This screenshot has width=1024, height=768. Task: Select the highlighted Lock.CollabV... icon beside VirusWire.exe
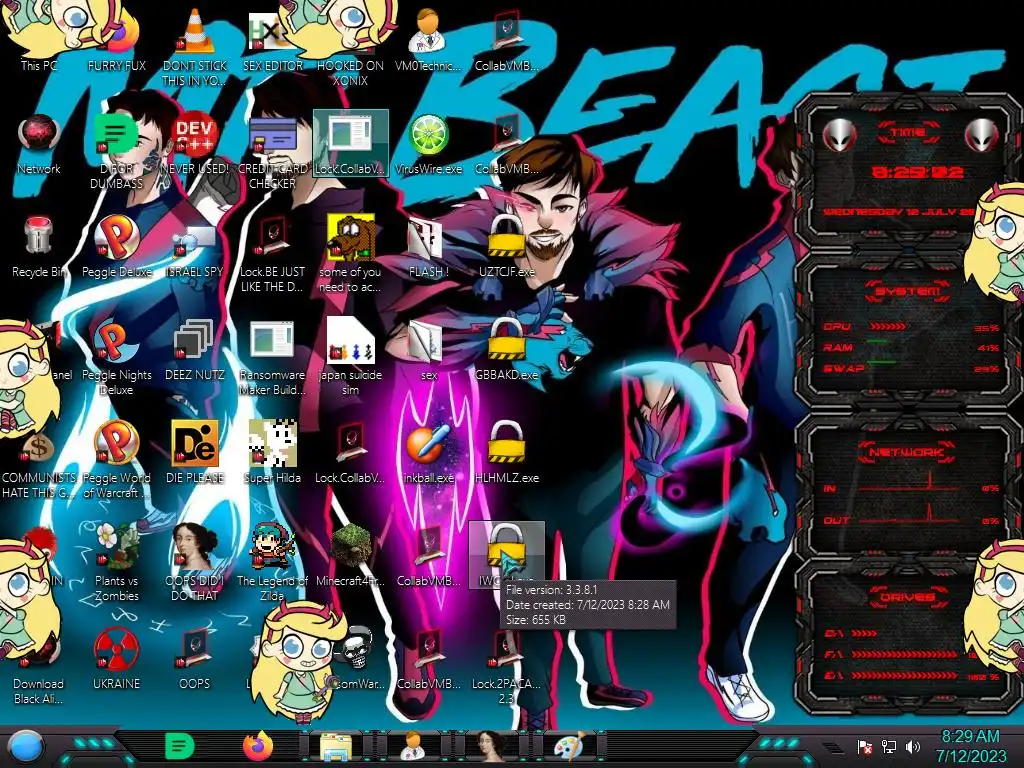[x=350, y=144]
